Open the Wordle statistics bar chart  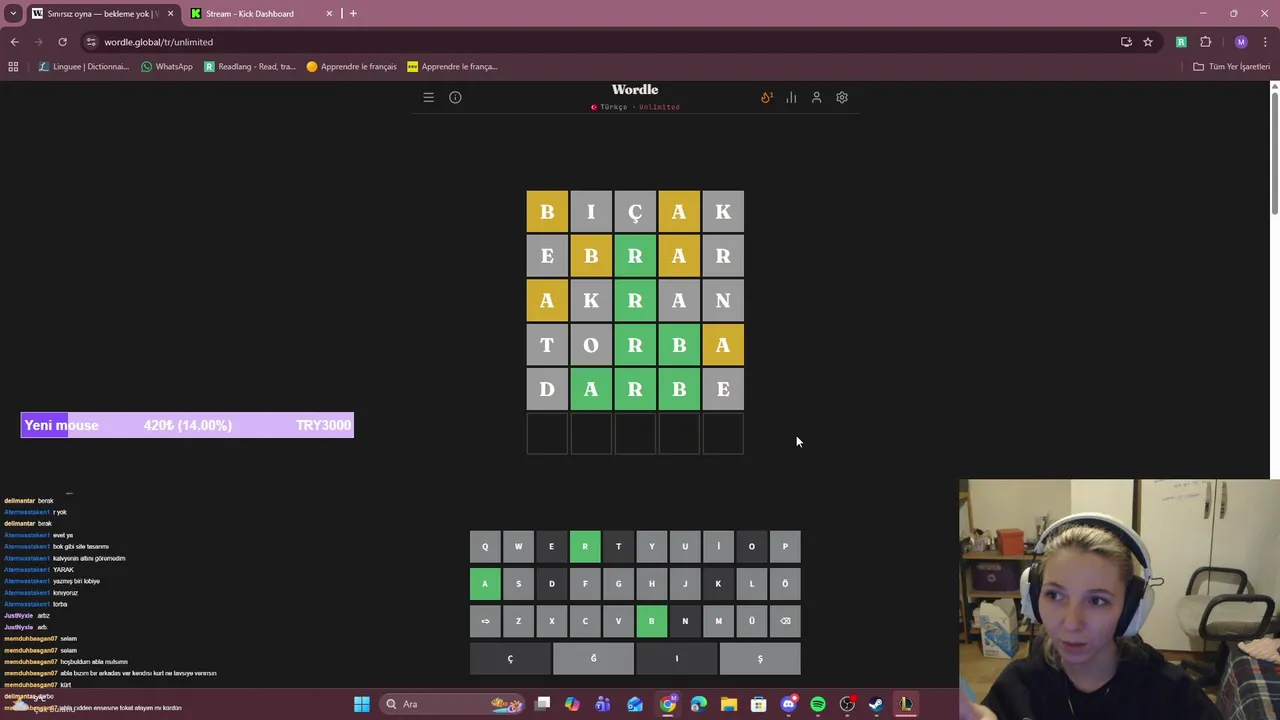791,97
